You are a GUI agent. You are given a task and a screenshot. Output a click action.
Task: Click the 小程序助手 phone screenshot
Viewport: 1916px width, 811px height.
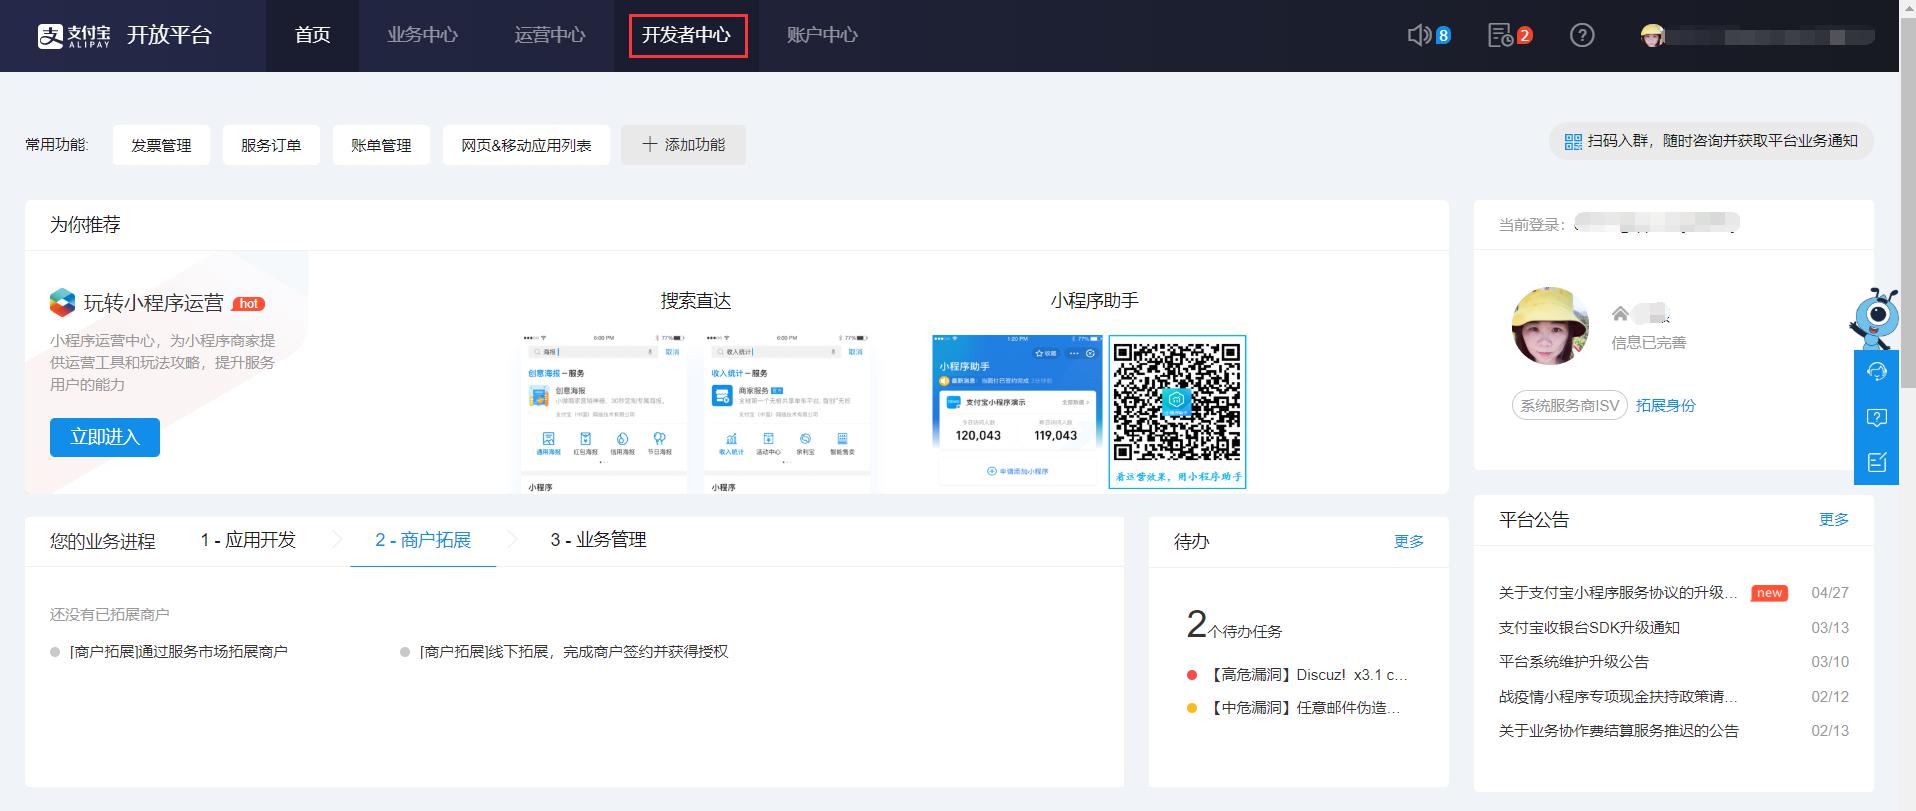click(1017, 410)
